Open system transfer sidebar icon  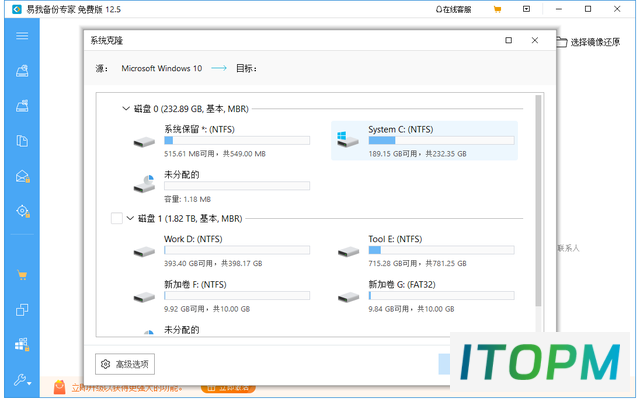pyautogui.click(x=22, y=345)
